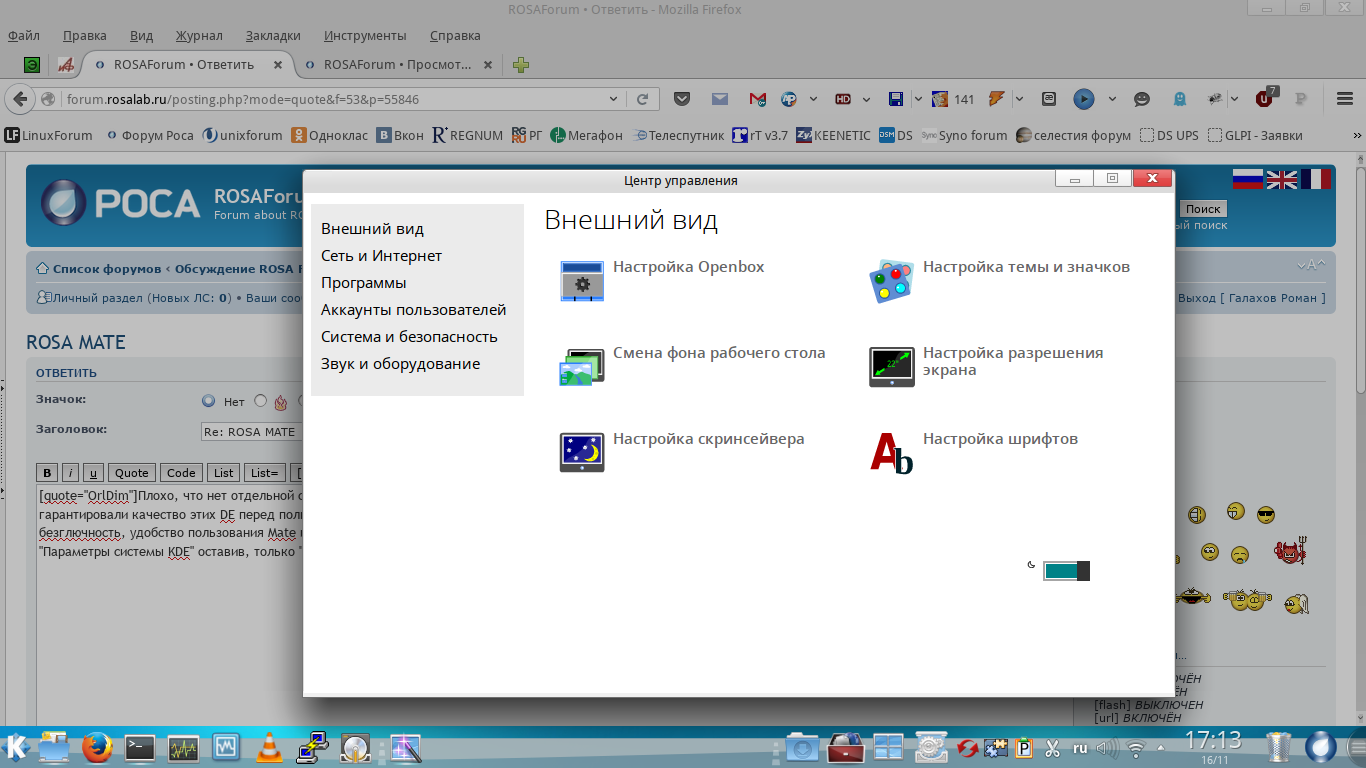Click the 'Поиск' forum search button
1366x768 pixels.
coord(1203,209)
